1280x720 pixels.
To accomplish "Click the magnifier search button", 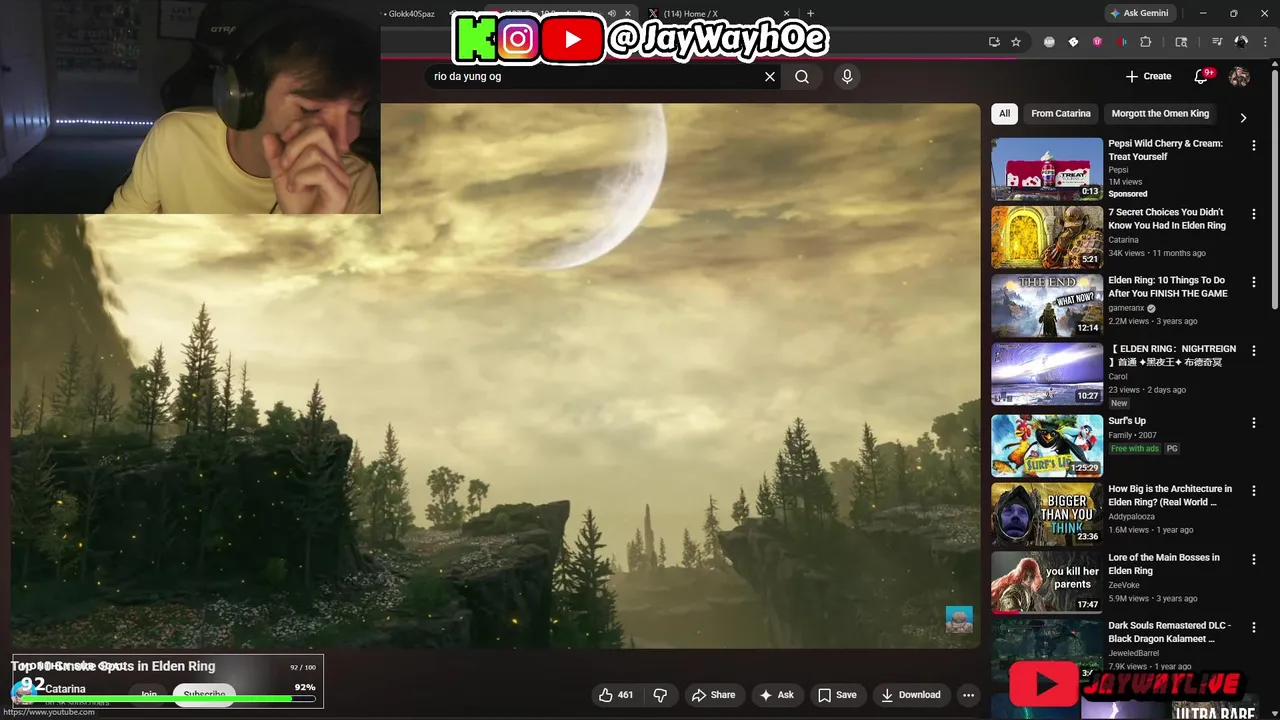I will click(x=802, y=76).
